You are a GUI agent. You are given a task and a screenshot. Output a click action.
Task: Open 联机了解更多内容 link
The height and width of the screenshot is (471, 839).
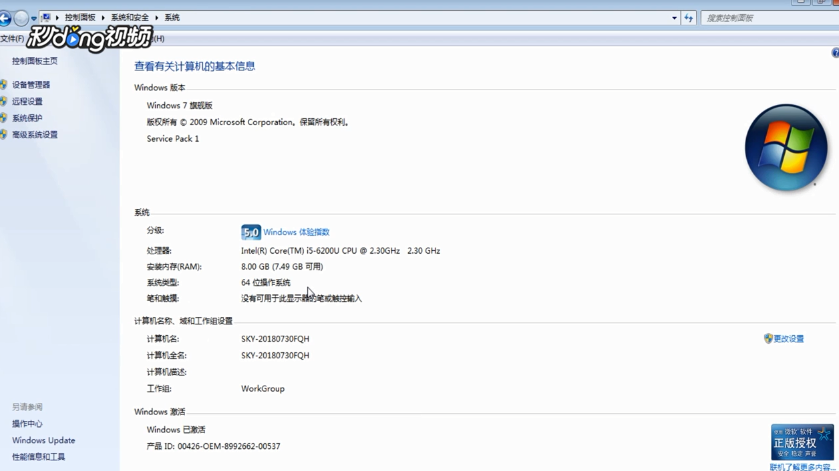tap(802, 467)
